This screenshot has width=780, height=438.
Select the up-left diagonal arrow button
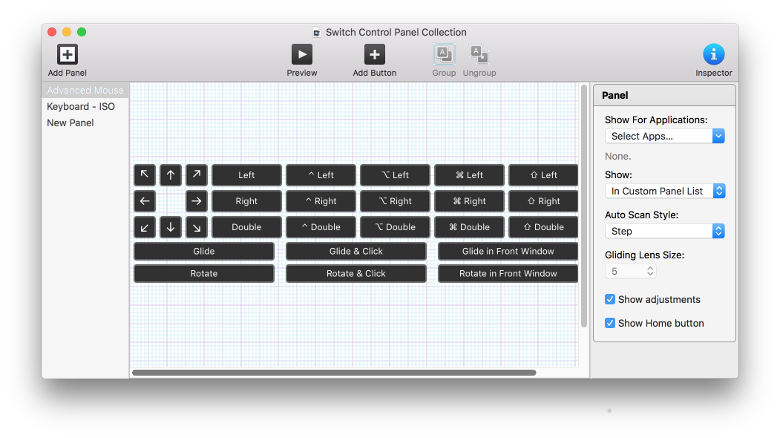[145, 175]
